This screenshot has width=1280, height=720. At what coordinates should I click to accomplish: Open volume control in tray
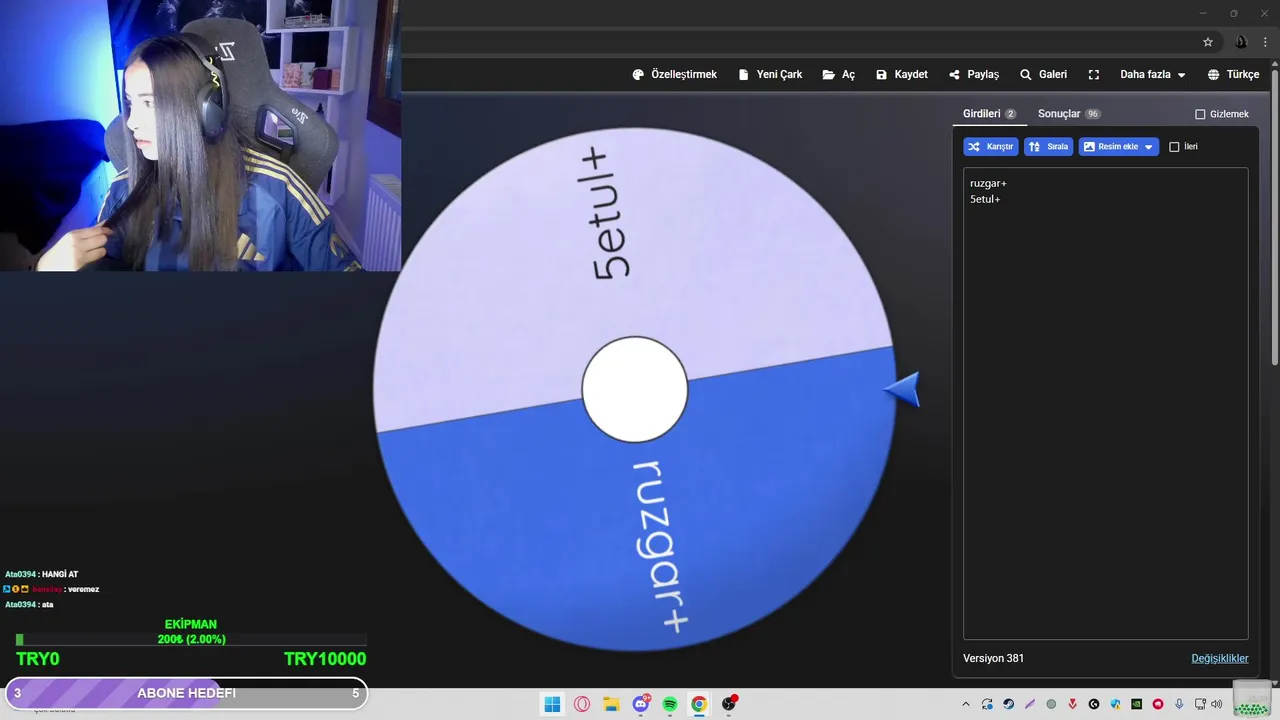(x=1217, y=704)
